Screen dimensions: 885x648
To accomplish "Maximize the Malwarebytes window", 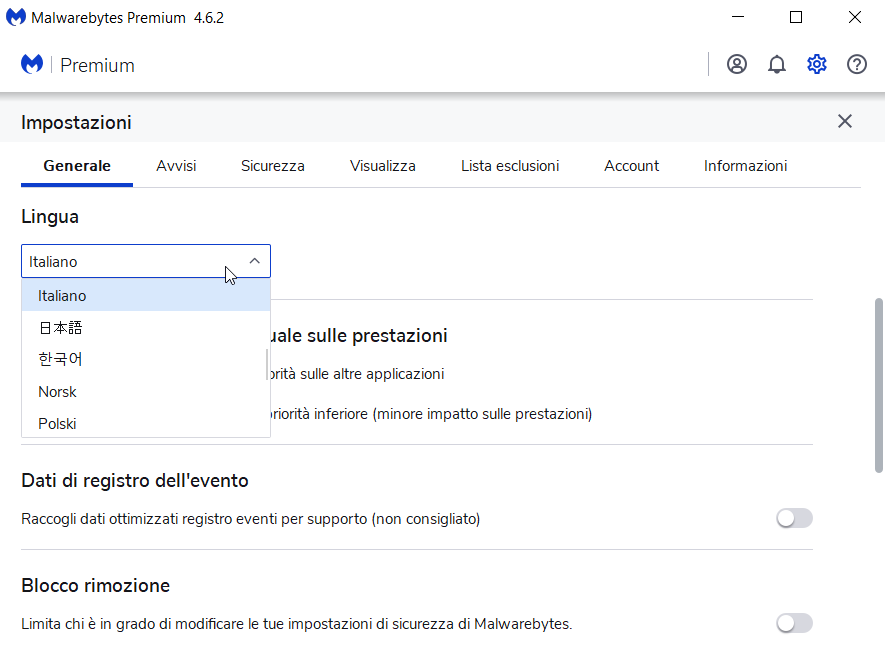I will [x=796, y=17].
